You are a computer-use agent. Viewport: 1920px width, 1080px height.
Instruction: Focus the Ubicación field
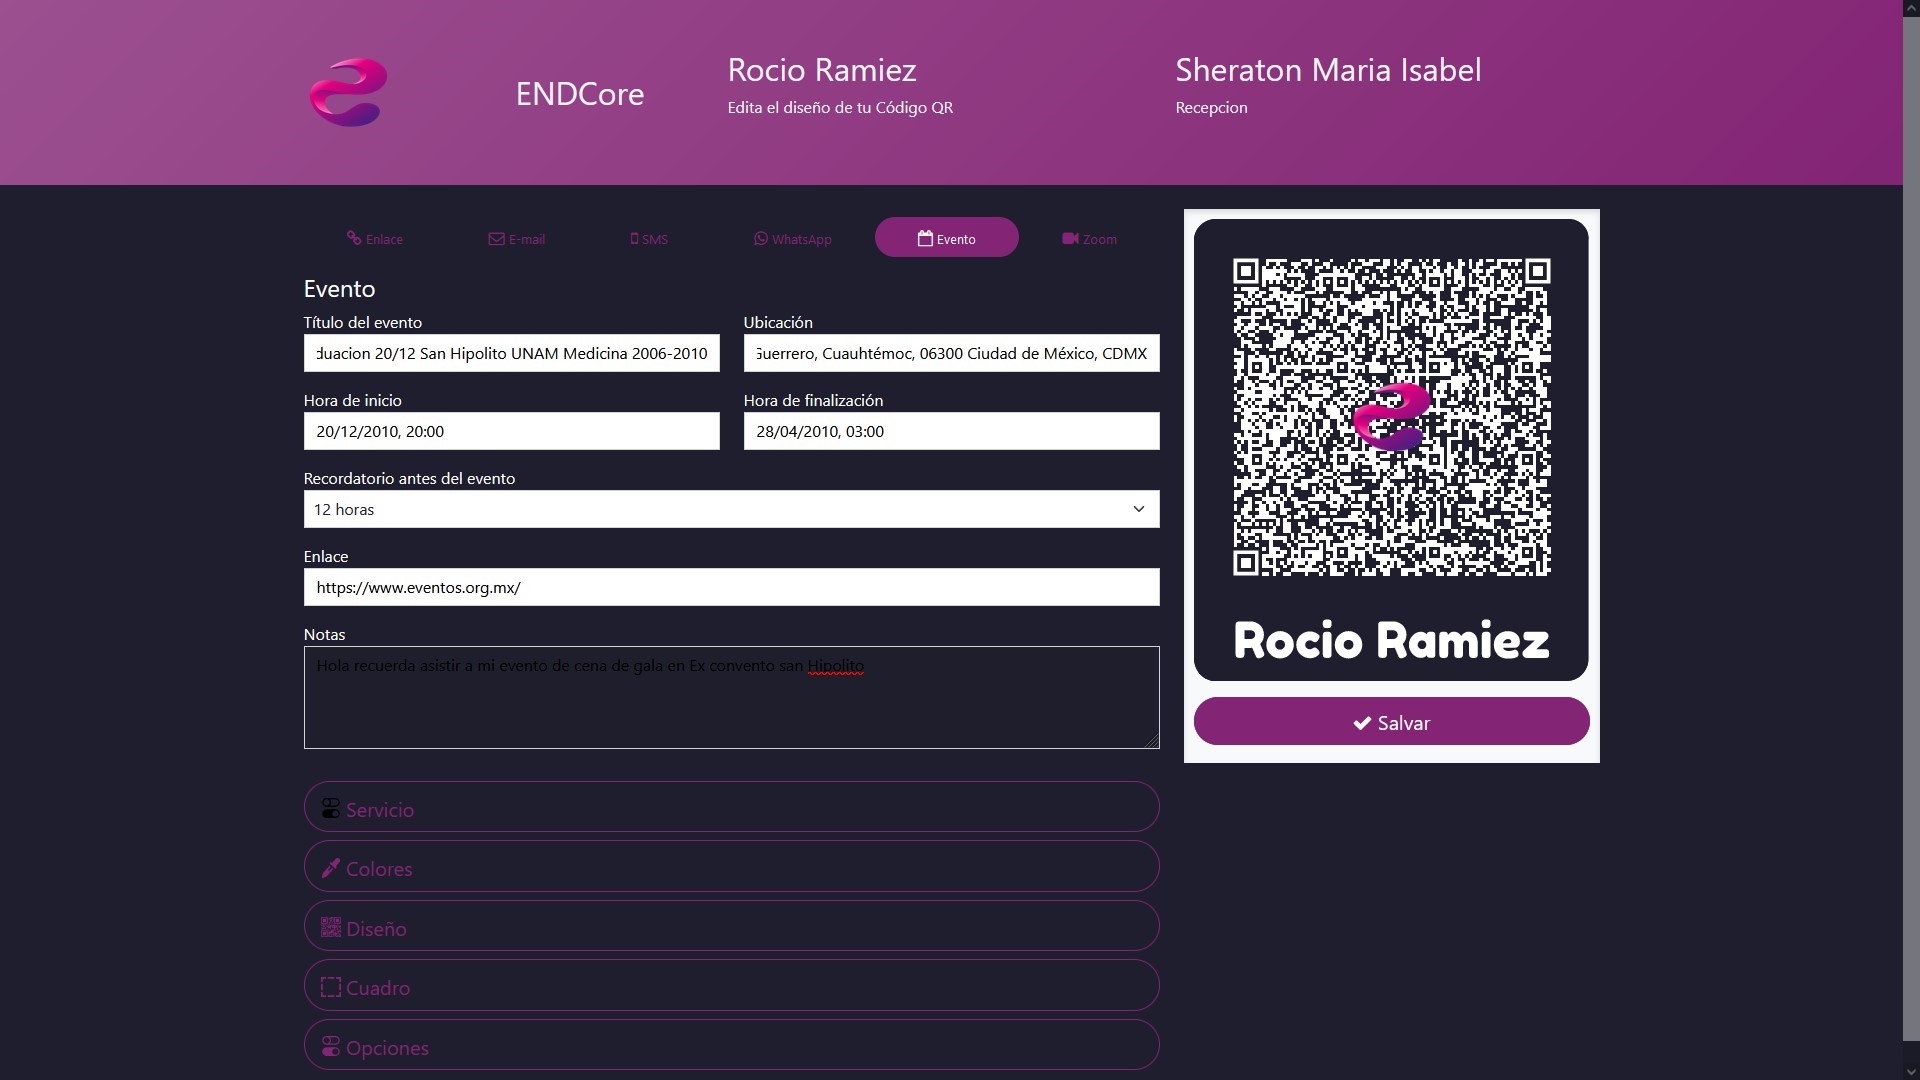[951, 353]
